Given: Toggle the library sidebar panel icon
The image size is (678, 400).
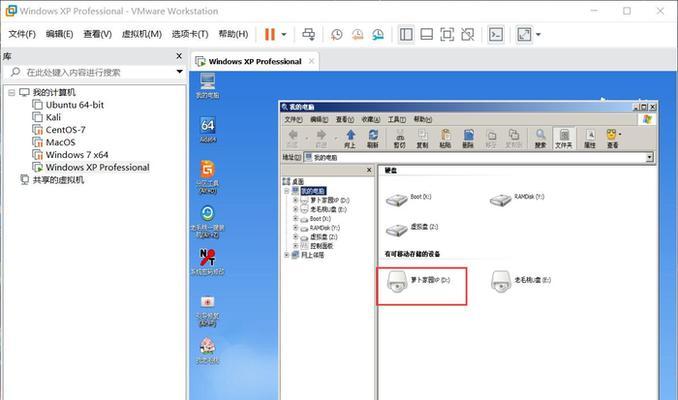Looking at the screenshot, I should (x=406, y=35).
